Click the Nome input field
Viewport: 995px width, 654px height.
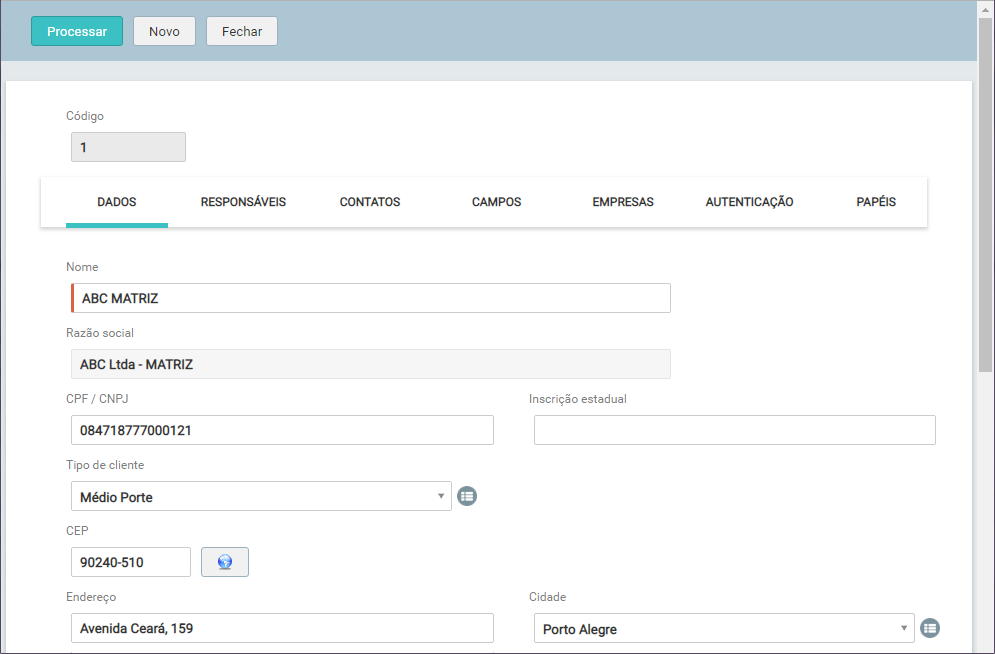point(371,298)
